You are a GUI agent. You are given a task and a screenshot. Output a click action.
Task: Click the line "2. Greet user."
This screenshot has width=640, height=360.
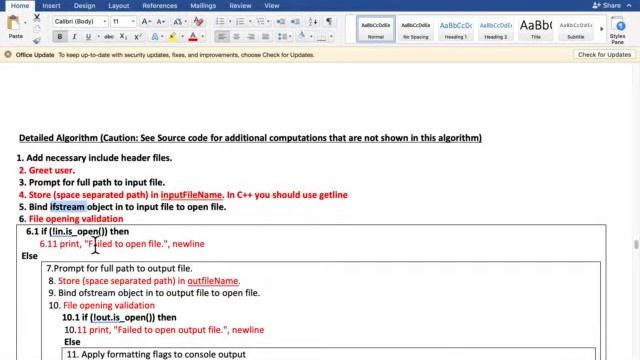47,170
